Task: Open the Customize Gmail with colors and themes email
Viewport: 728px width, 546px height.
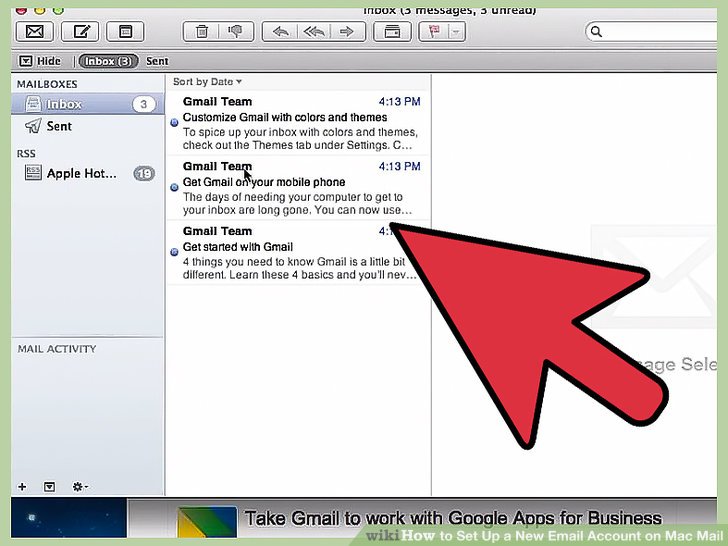Action: (298, 123)
